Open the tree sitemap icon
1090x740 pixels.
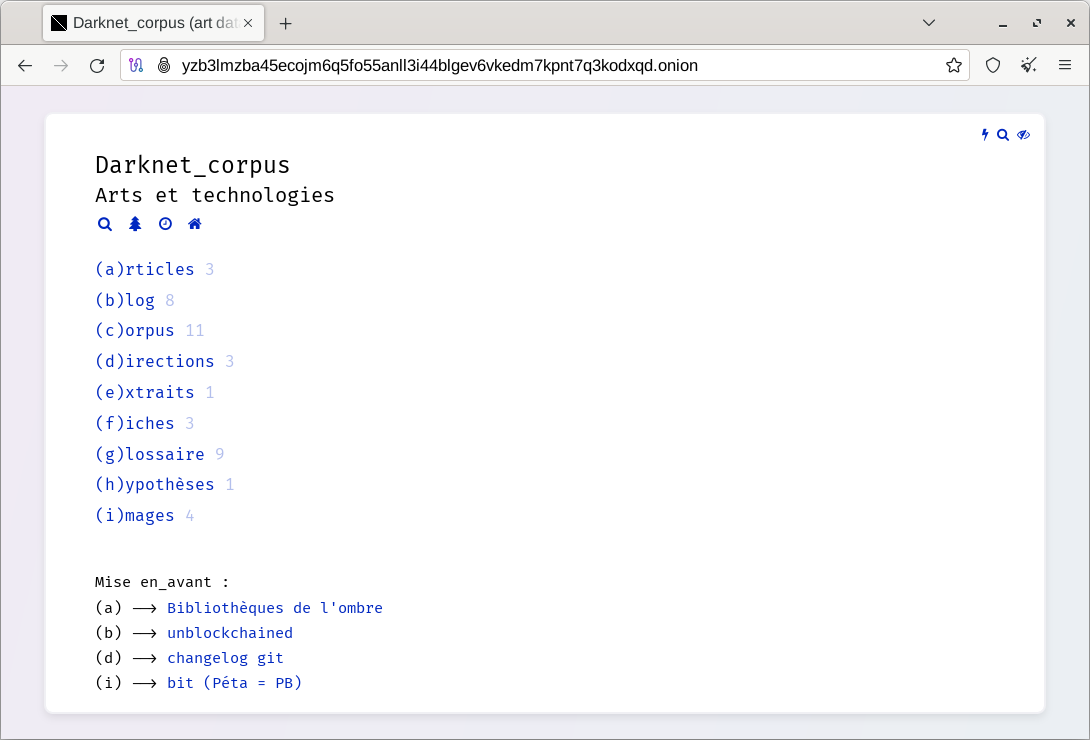[135, 224]
